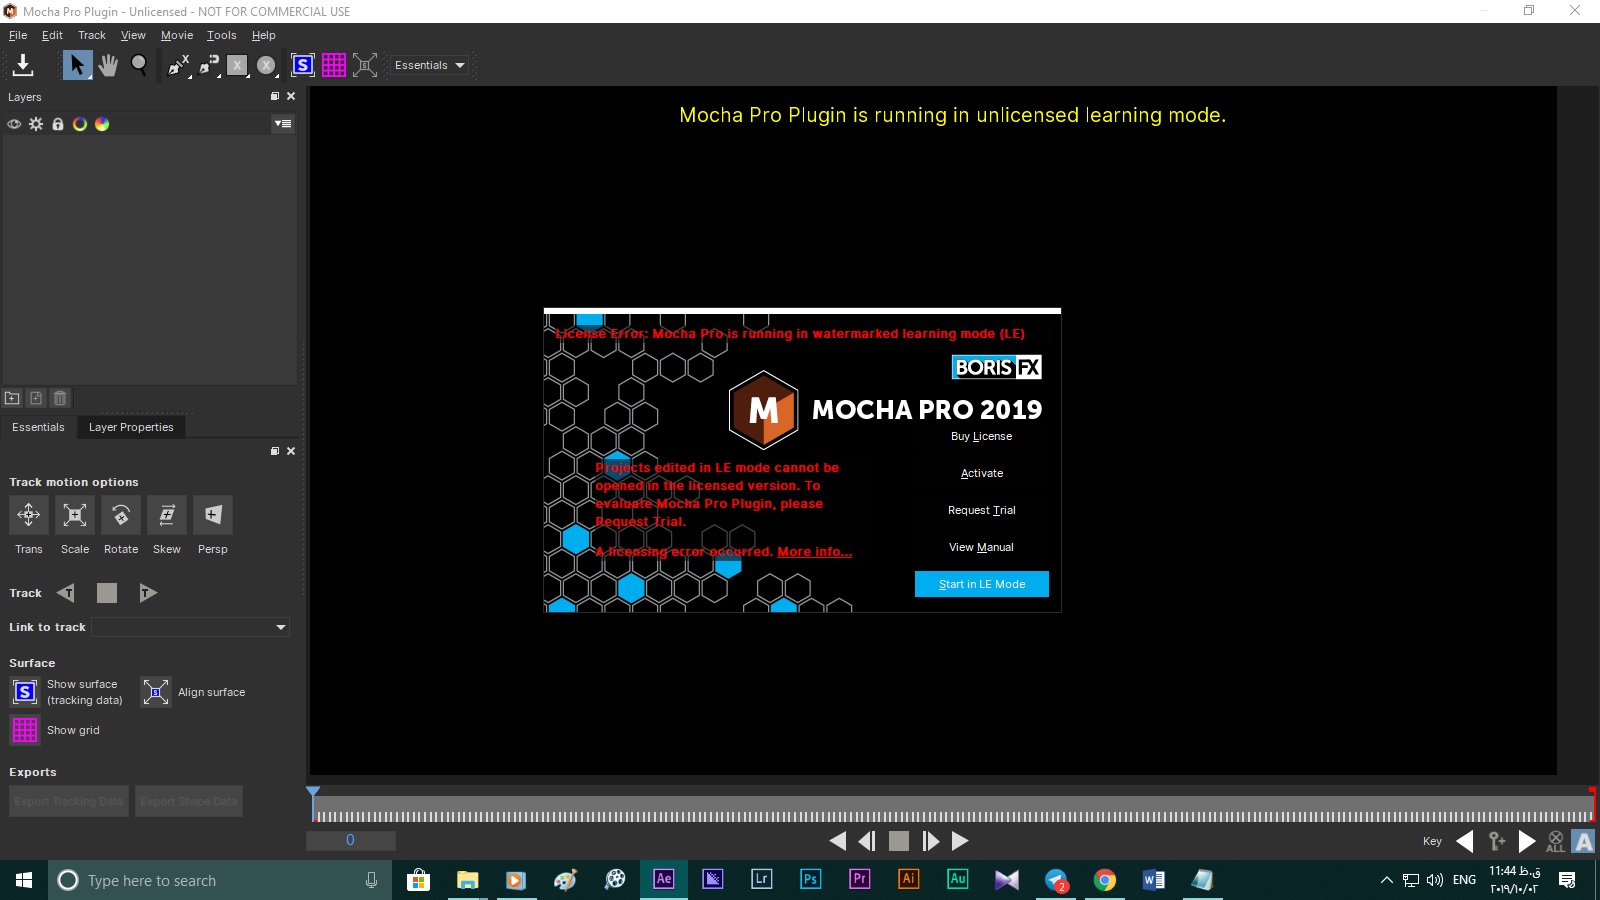Toggle Perspective tracking option

click(213, 515)
